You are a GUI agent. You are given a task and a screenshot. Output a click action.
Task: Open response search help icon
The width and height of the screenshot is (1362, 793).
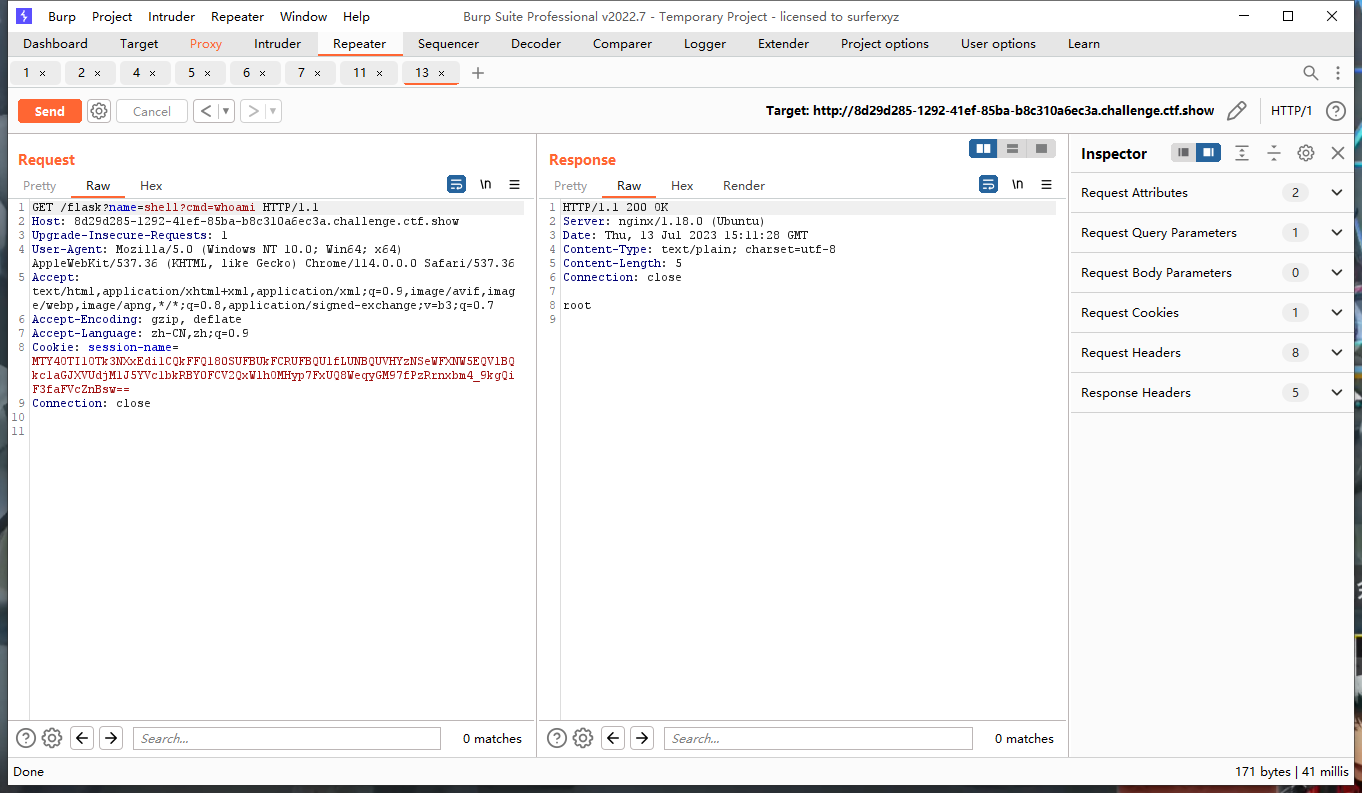point(558,738)
